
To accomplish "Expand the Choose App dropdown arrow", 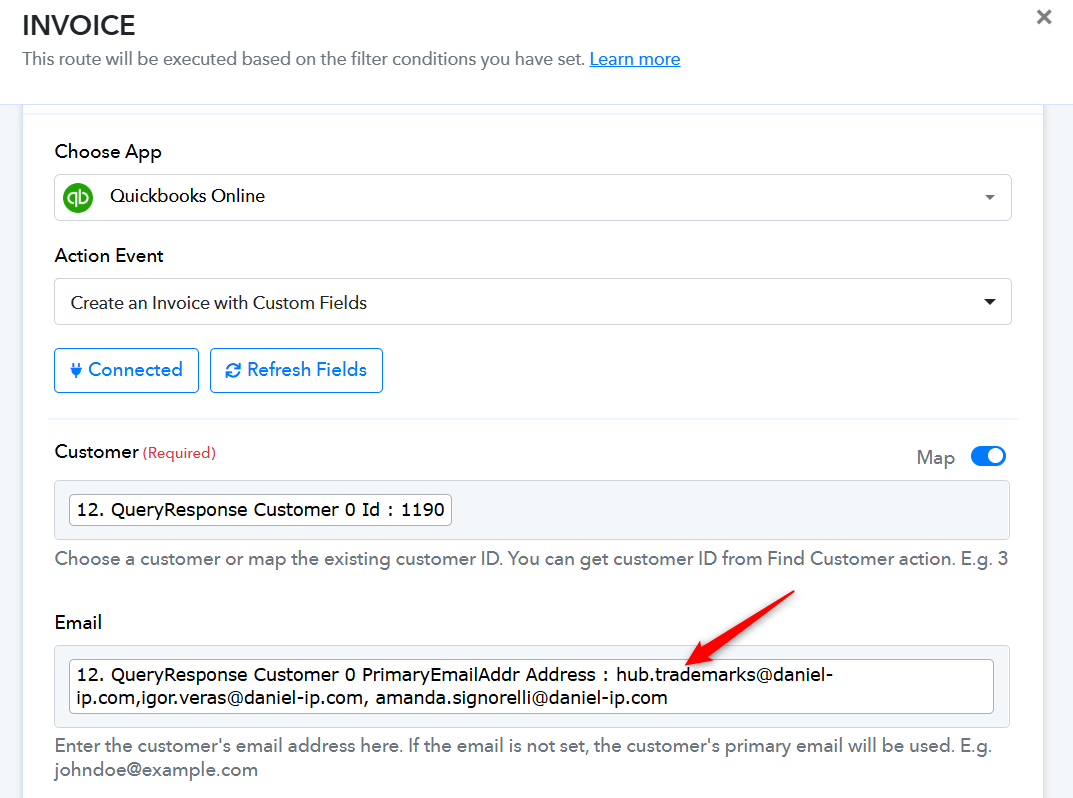I will 989,197.
